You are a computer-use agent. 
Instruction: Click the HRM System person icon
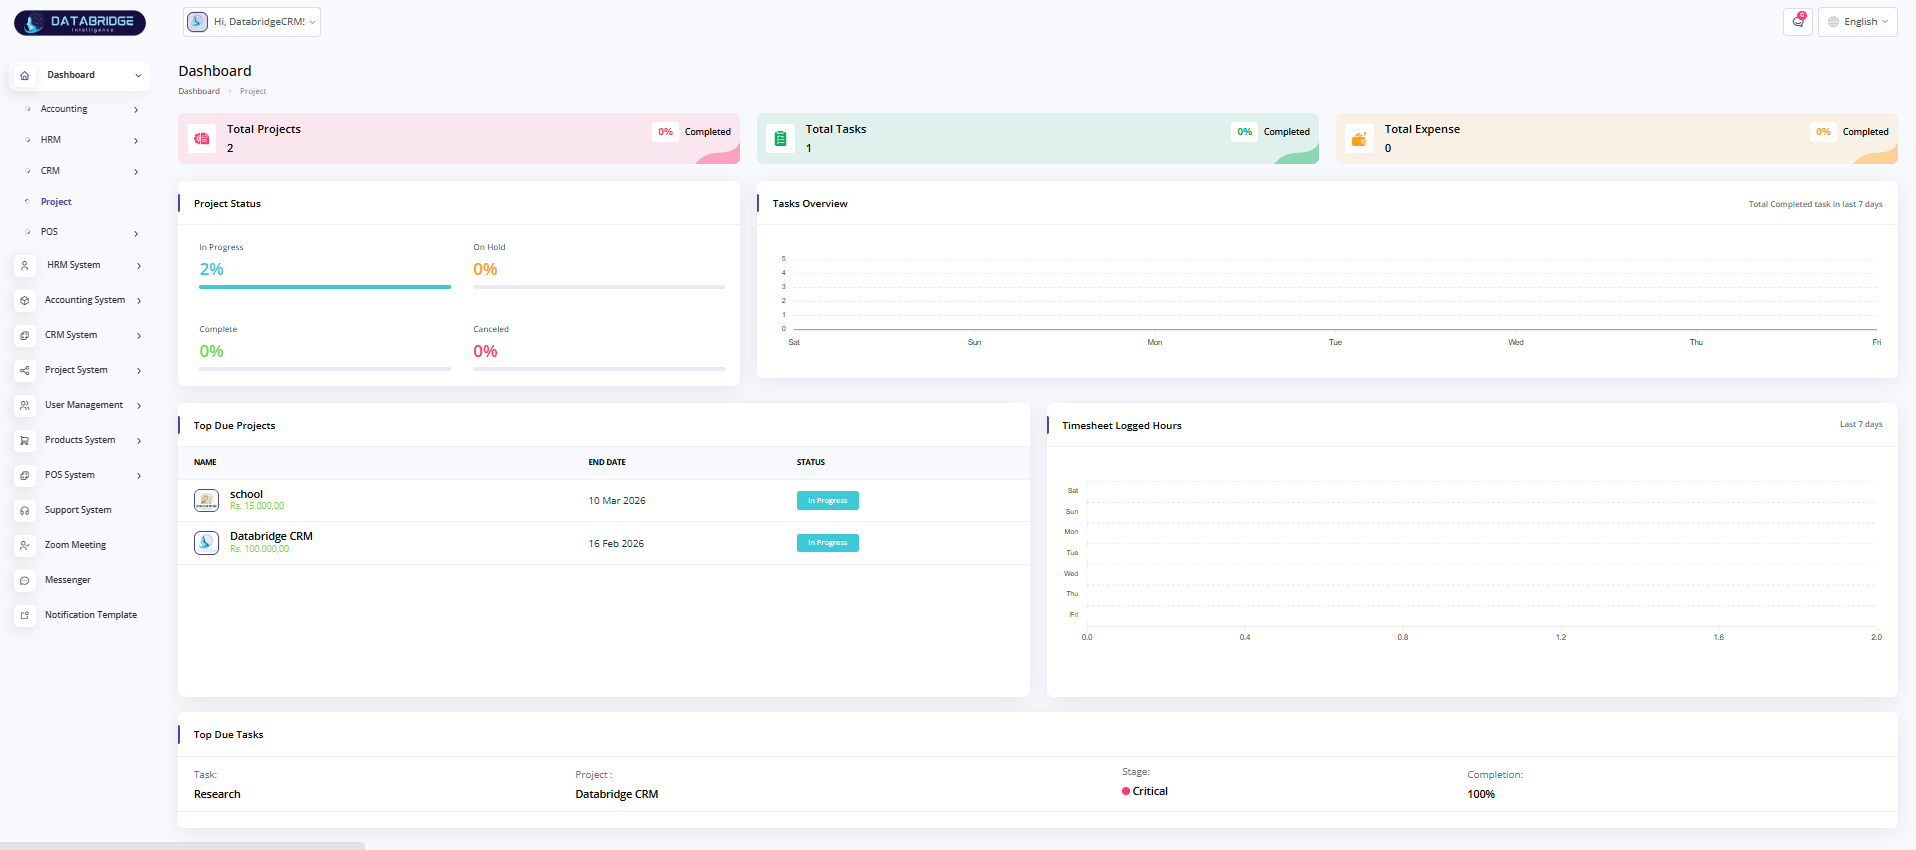[25, 265]
